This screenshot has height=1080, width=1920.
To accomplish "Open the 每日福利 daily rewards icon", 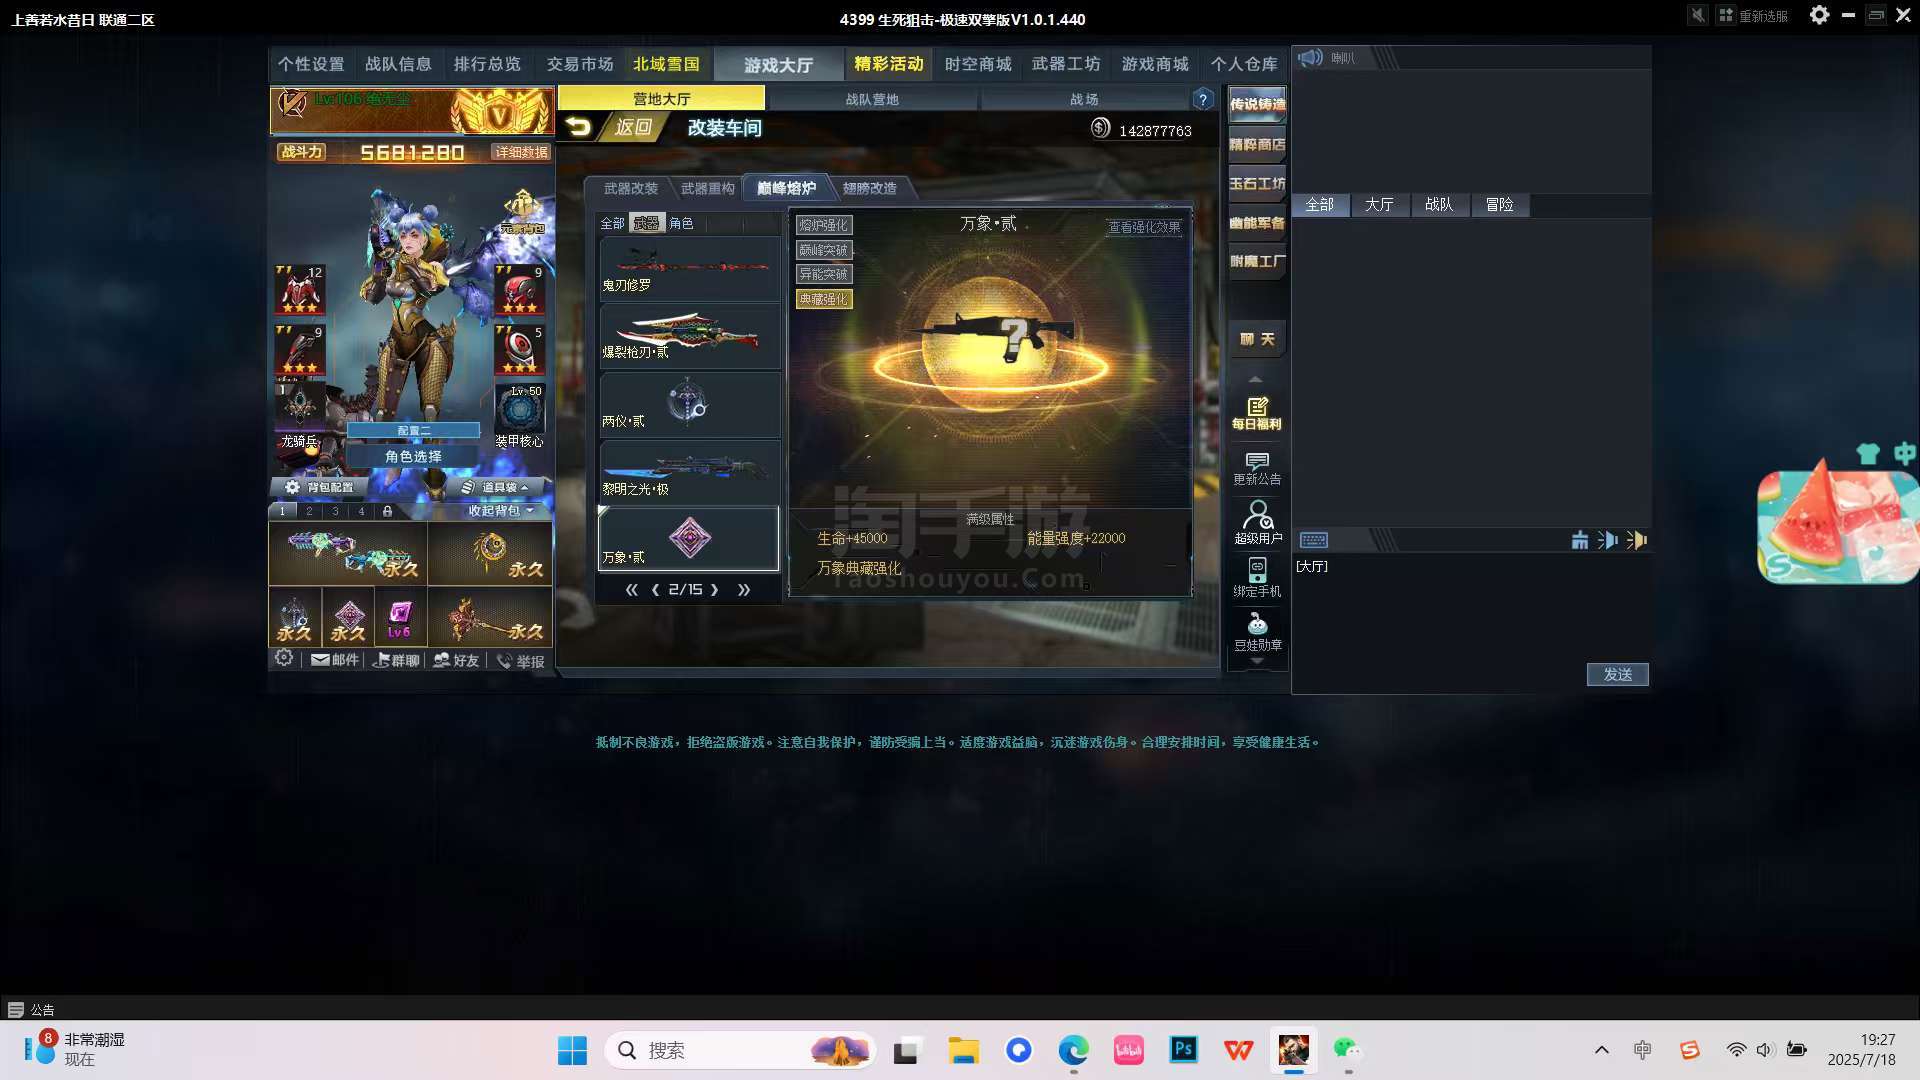I will coord(1257,413).
